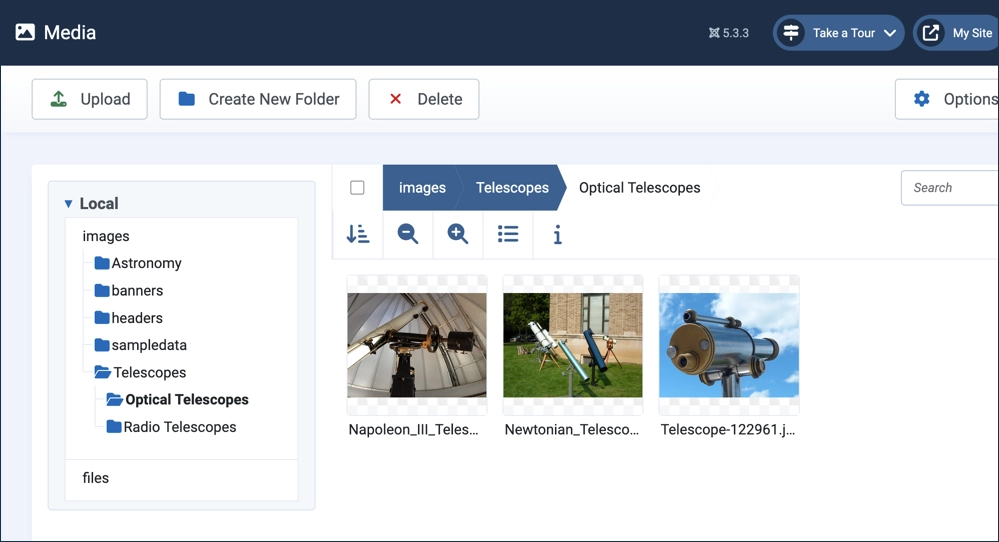Click the Local heading label

[x=99, y=204]
